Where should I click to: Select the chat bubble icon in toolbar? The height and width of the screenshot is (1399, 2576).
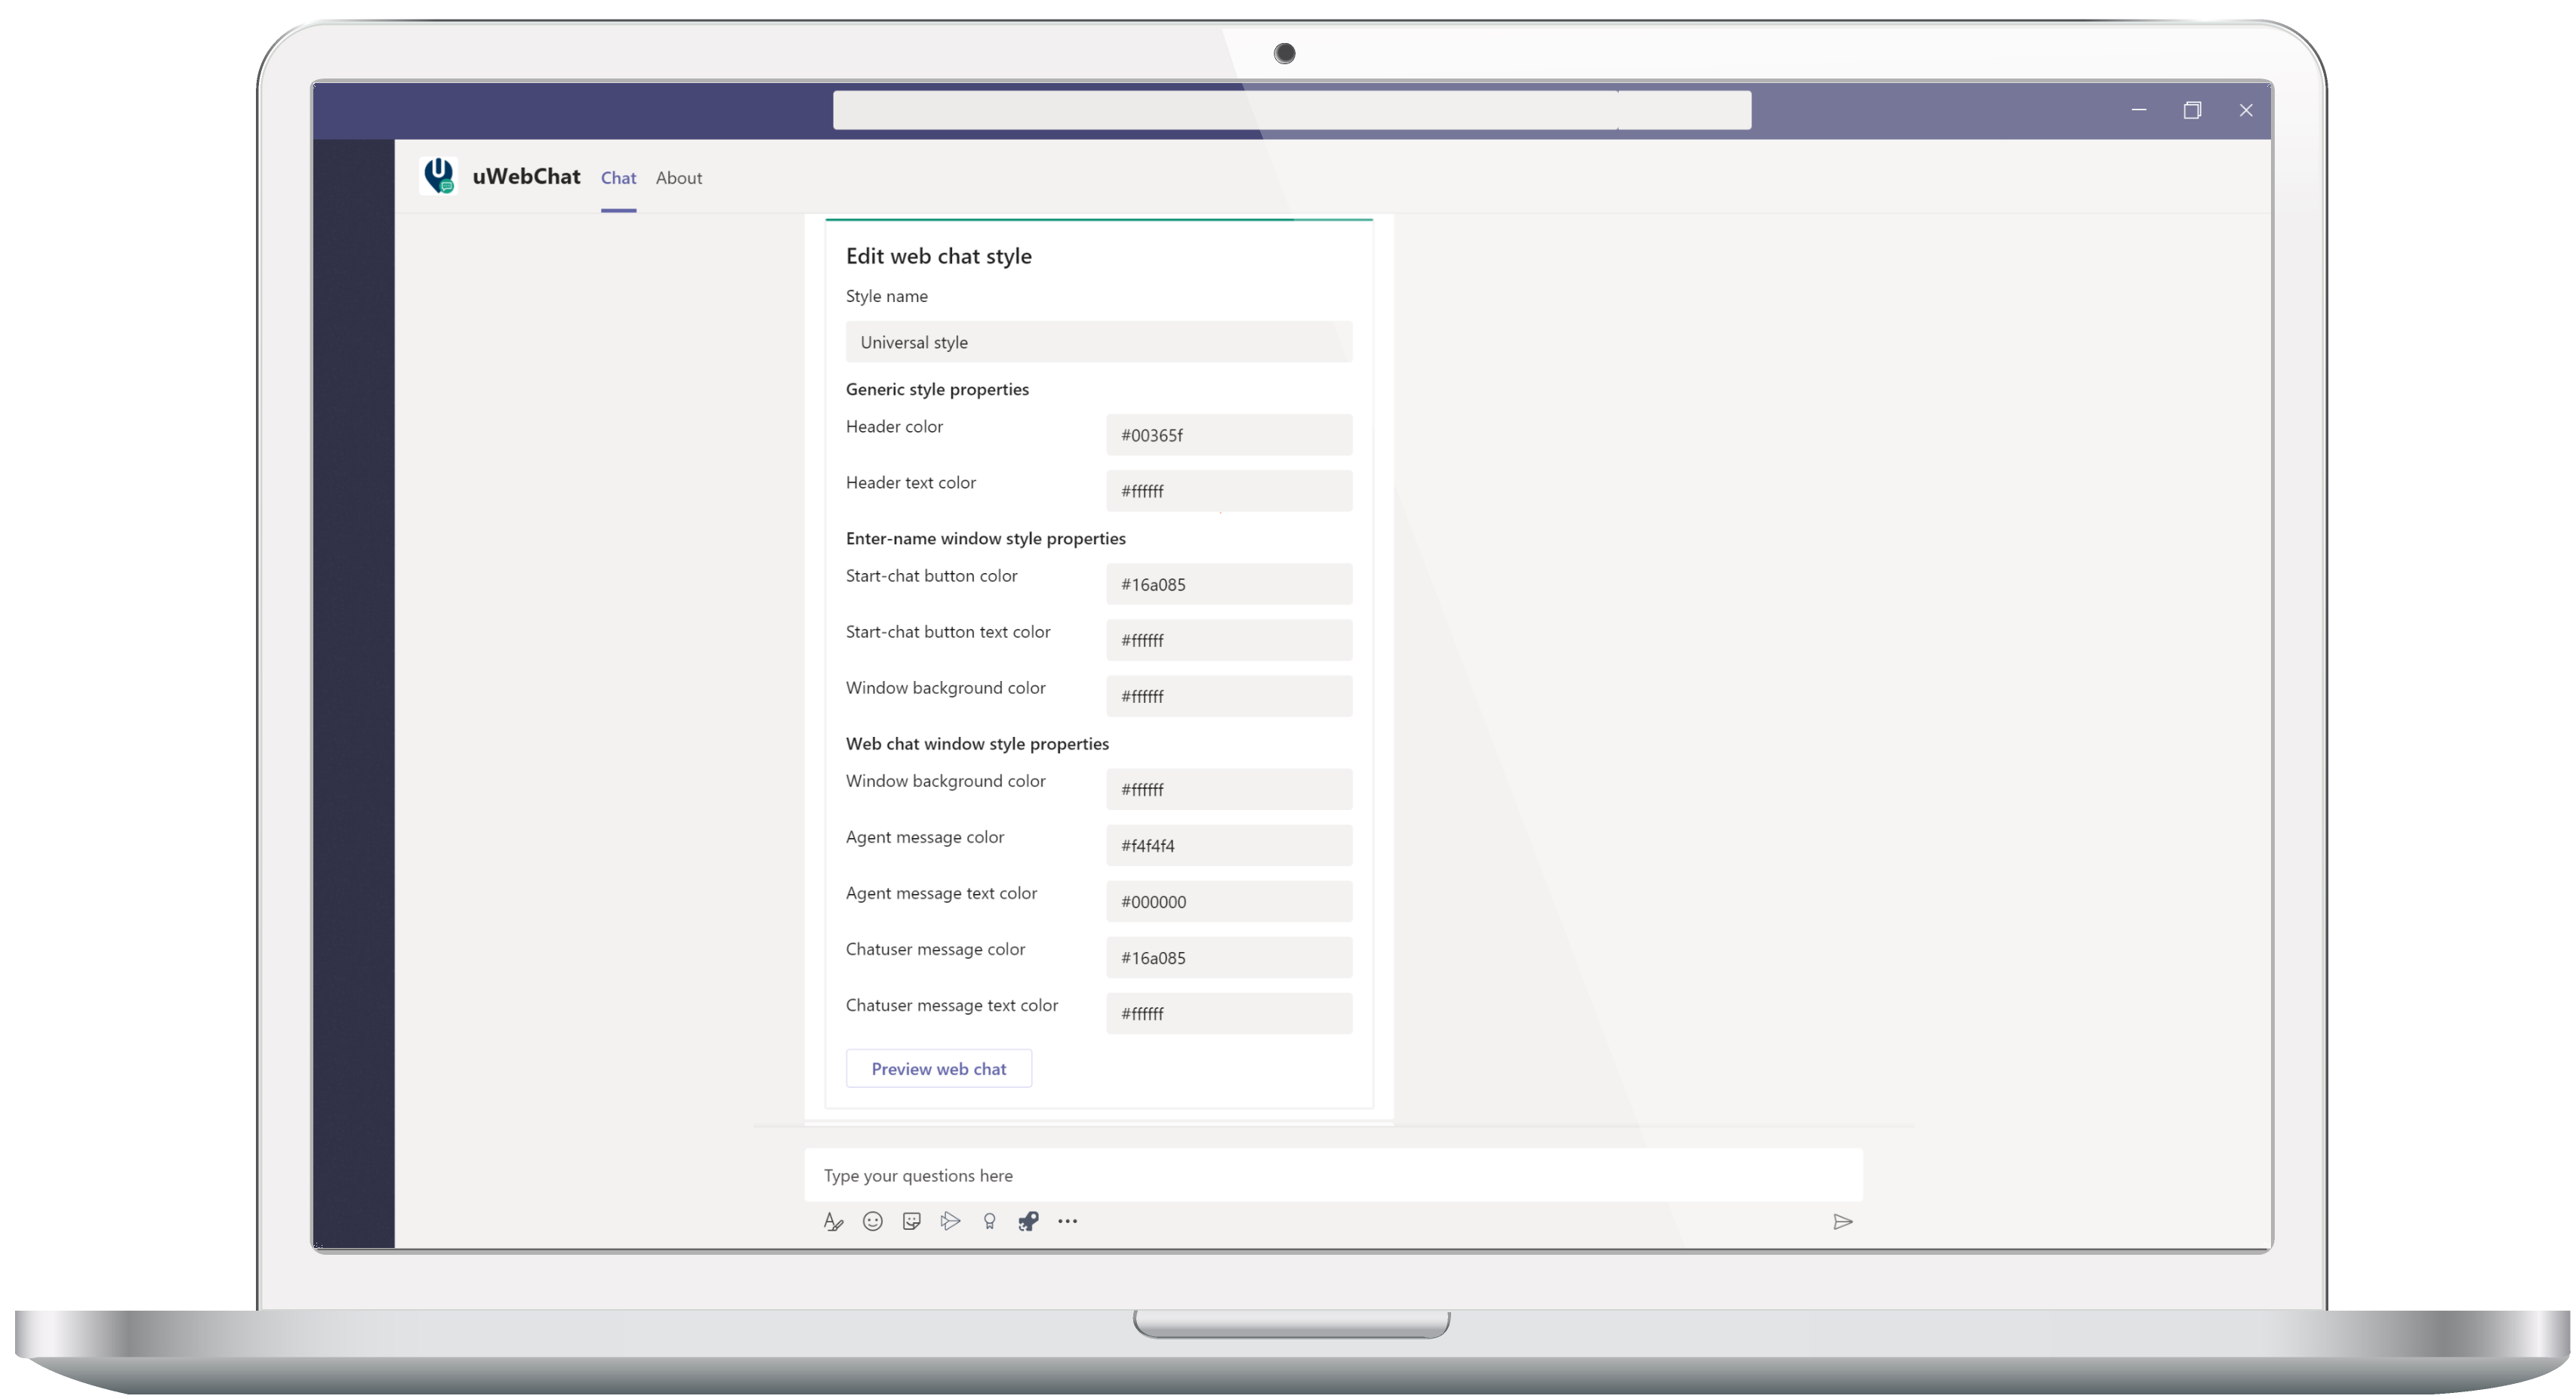[913, 1222]
